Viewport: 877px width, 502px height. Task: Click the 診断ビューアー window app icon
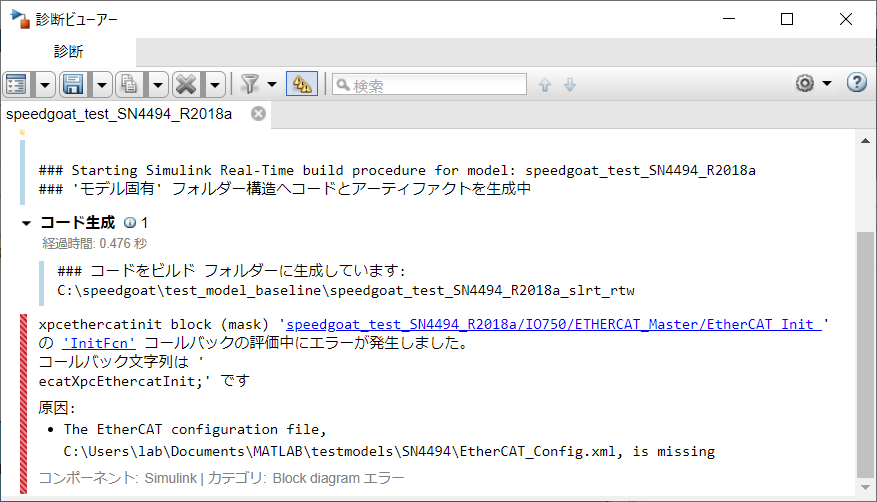[x=20, y=19]
